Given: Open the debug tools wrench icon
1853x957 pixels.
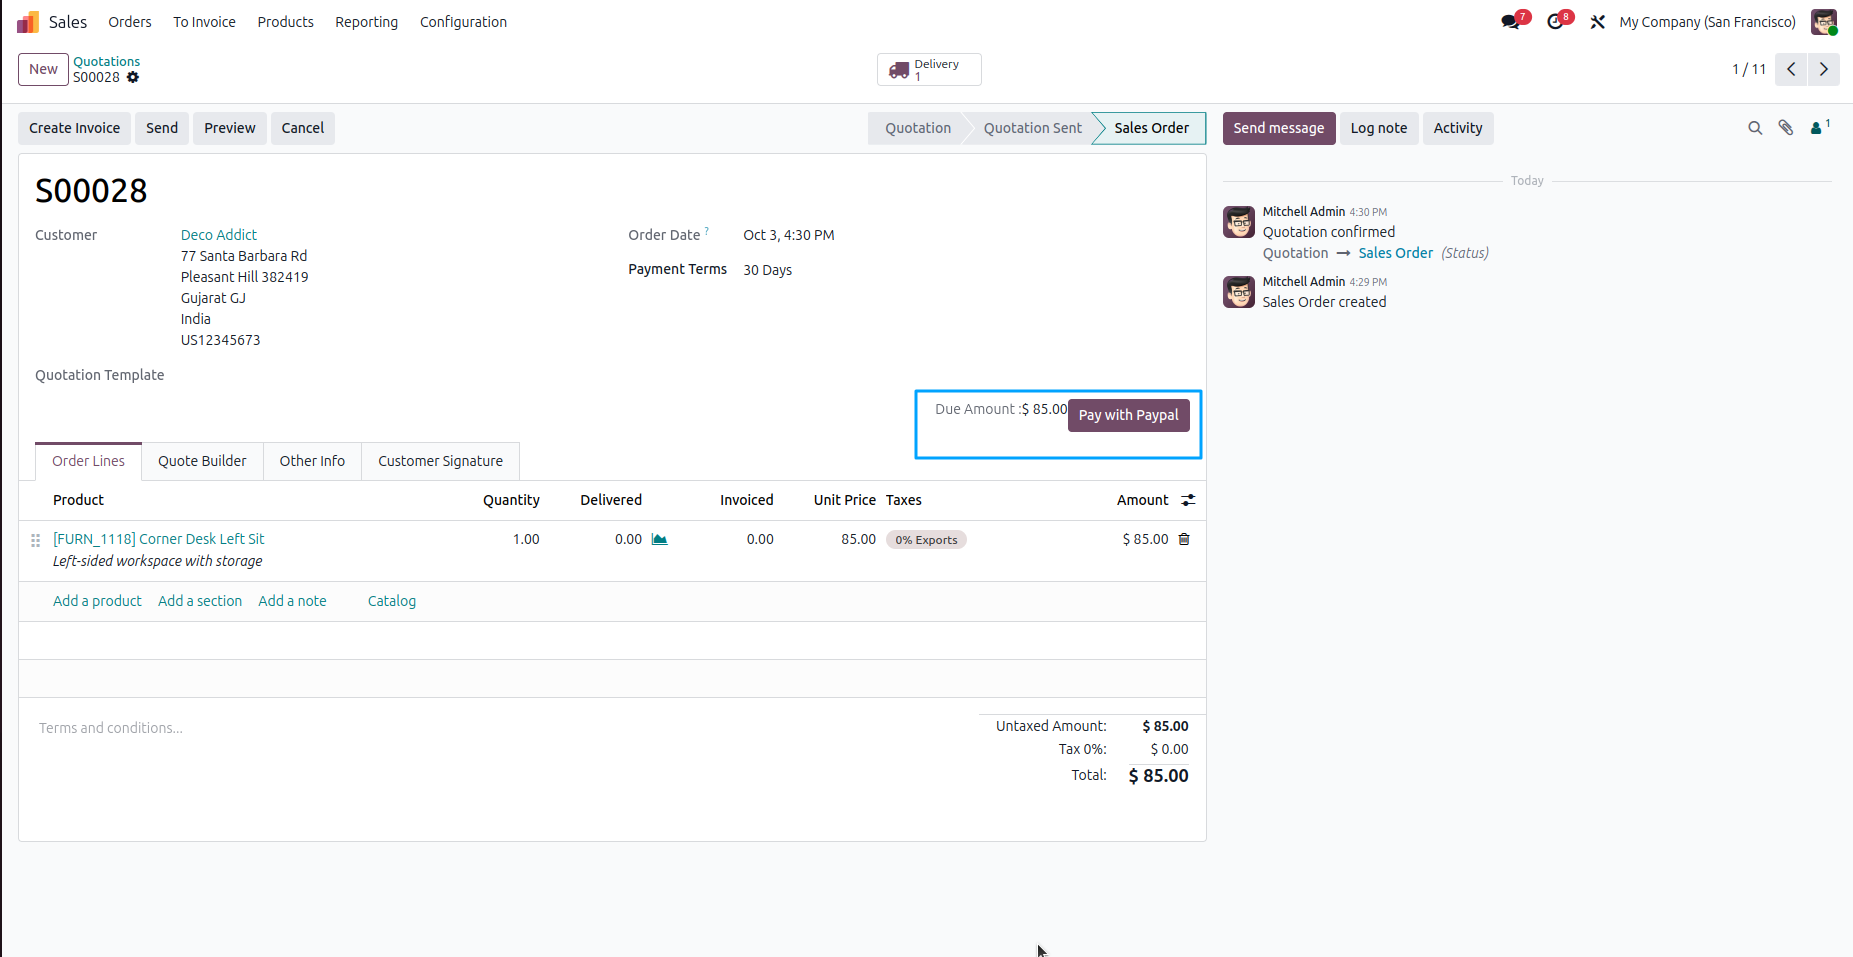Looking at the screenshot, I should point(1598,22).
